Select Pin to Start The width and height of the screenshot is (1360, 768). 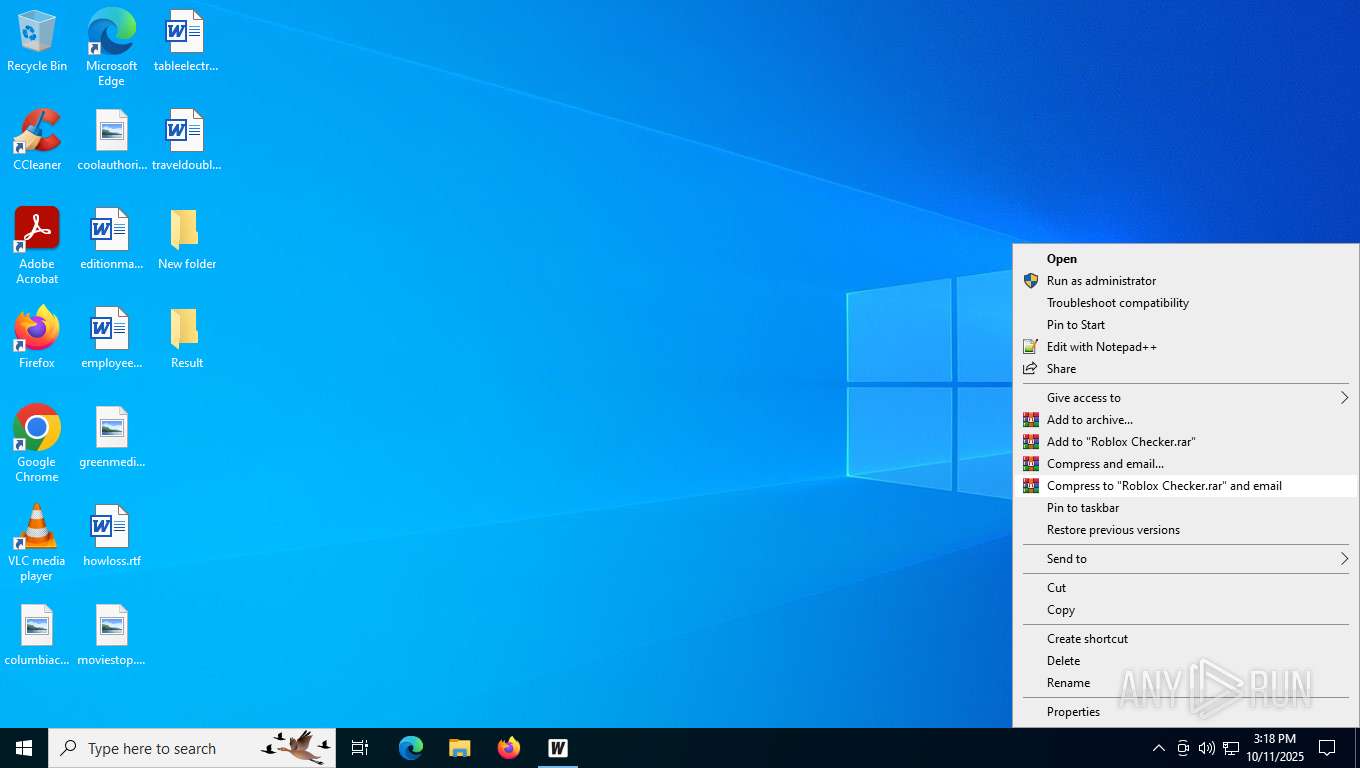[x=1185, y=325]
